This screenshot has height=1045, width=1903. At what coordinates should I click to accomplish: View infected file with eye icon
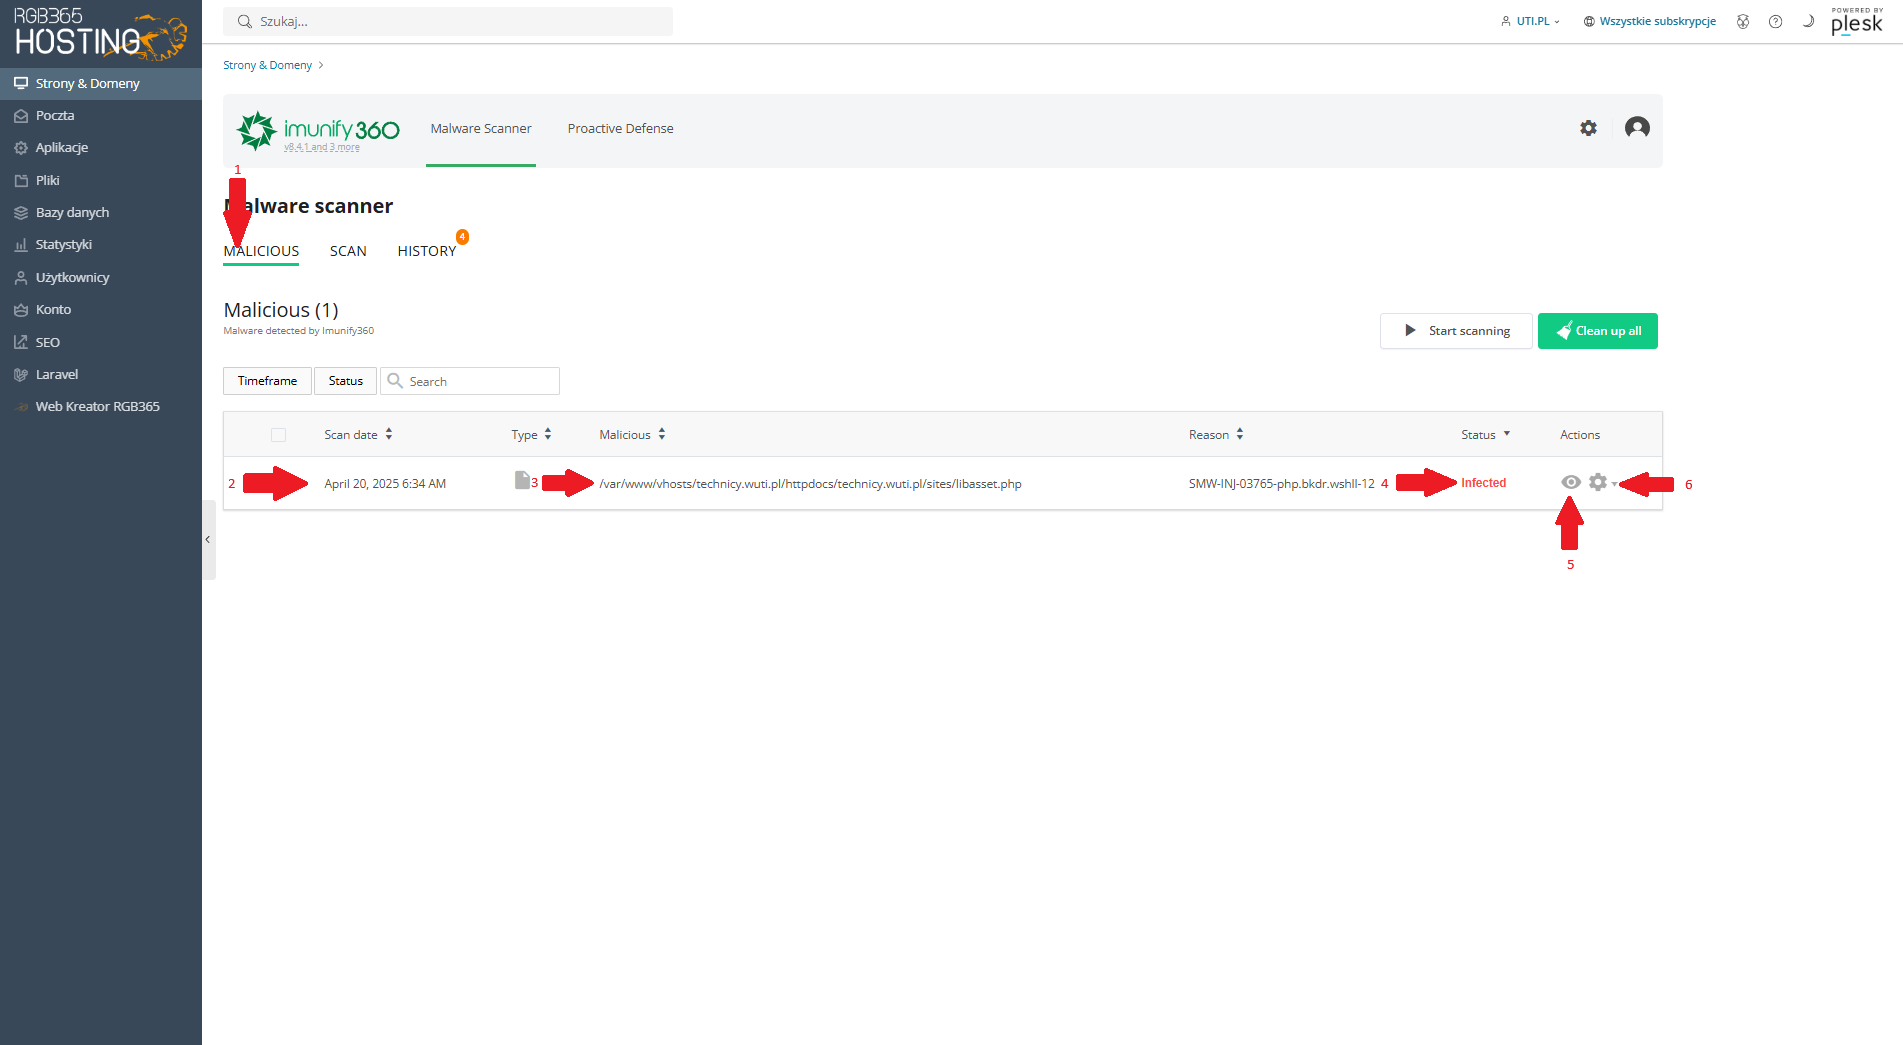[x=1571, y=483]
